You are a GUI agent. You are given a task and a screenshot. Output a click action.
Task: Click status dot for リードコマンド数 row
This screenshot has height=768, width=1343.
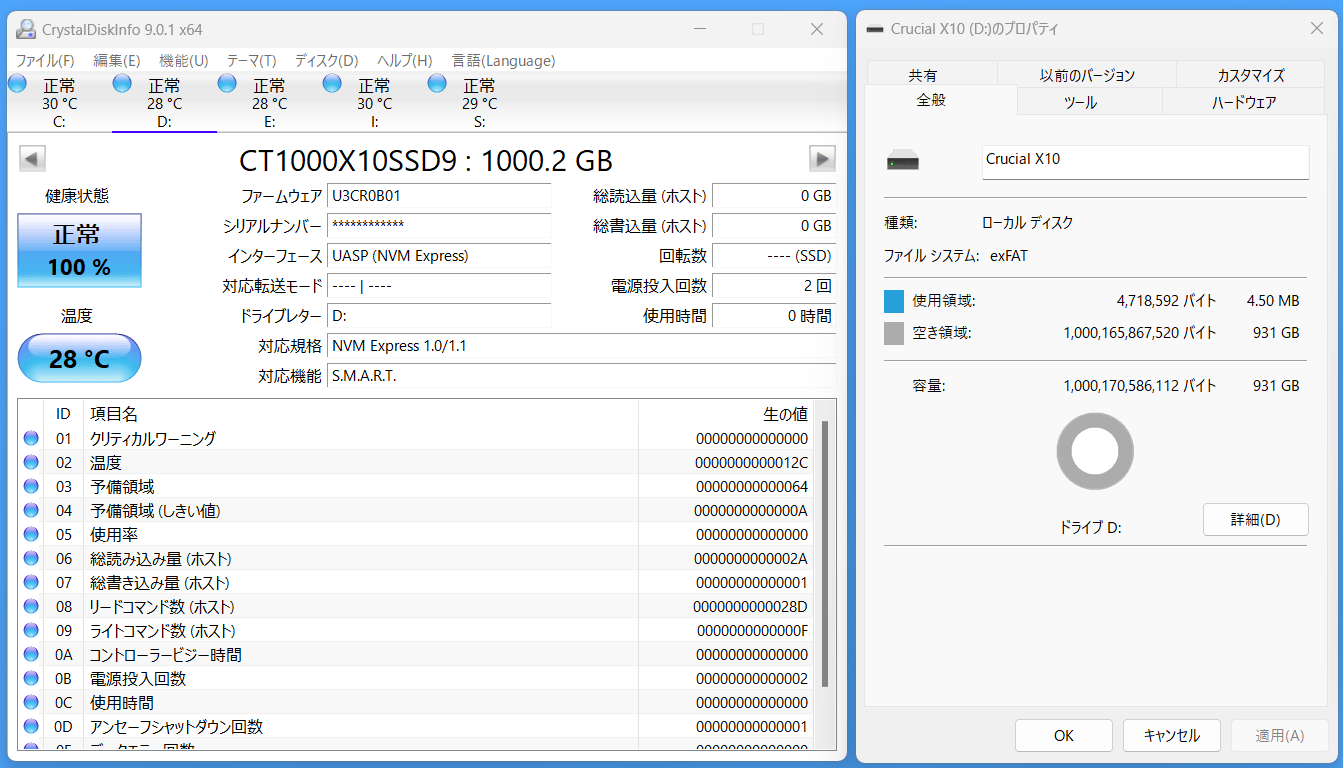point(31,606)
